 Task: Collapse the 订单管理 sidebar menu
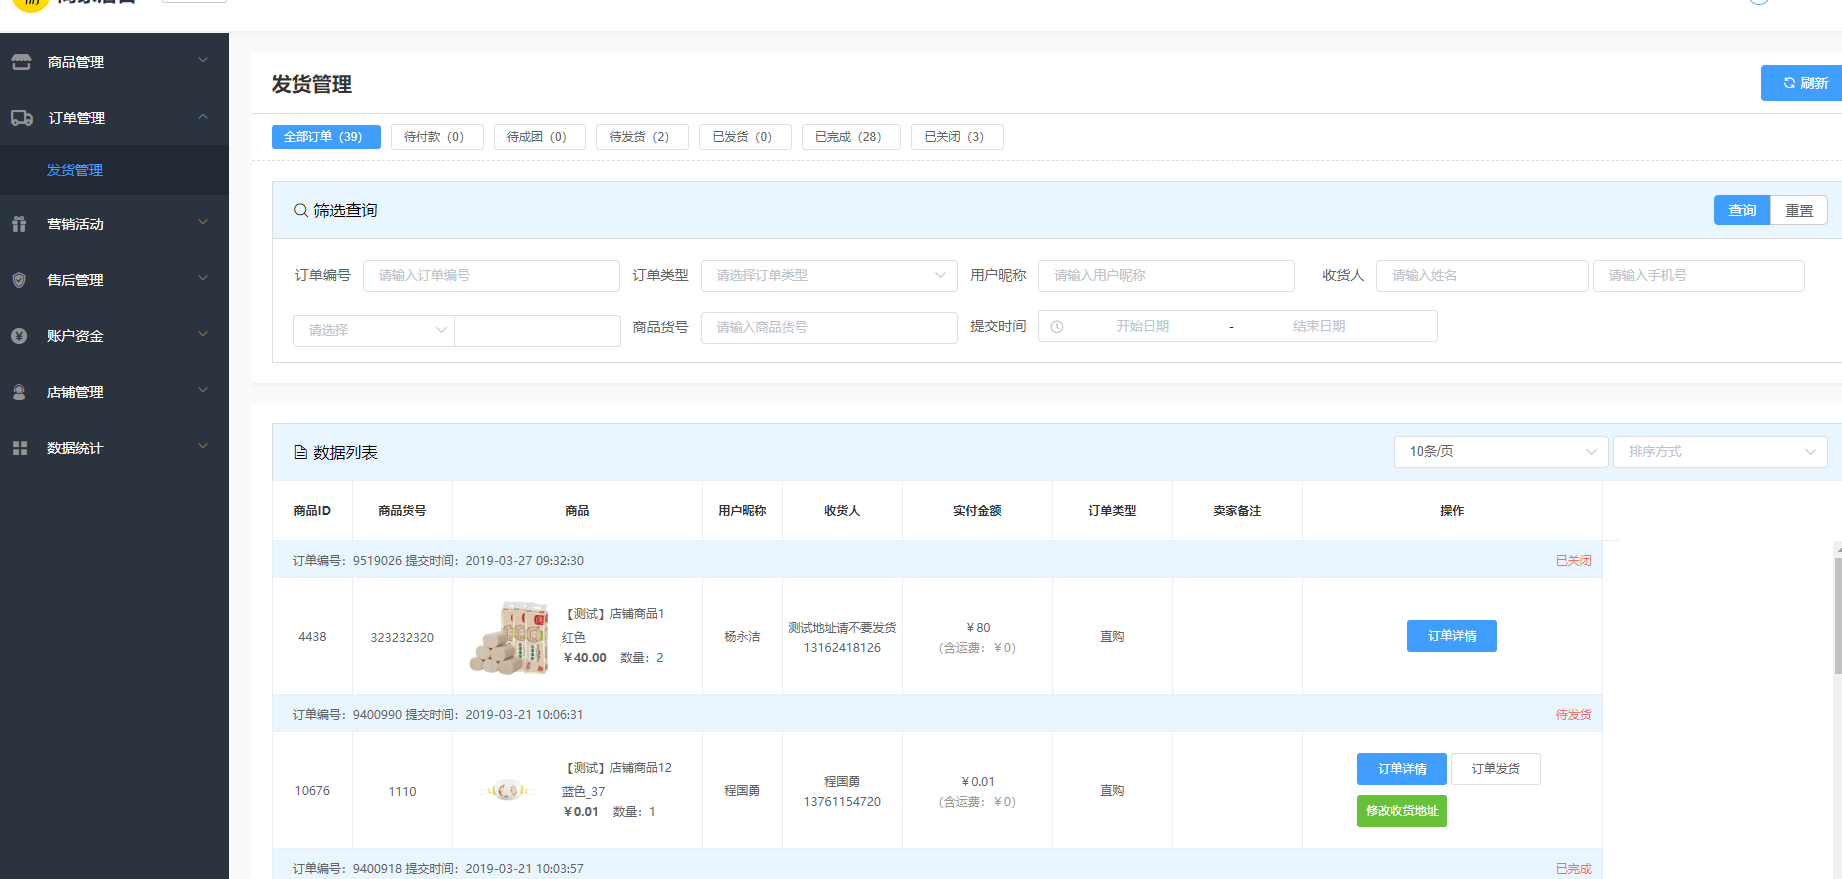point(114,118)
